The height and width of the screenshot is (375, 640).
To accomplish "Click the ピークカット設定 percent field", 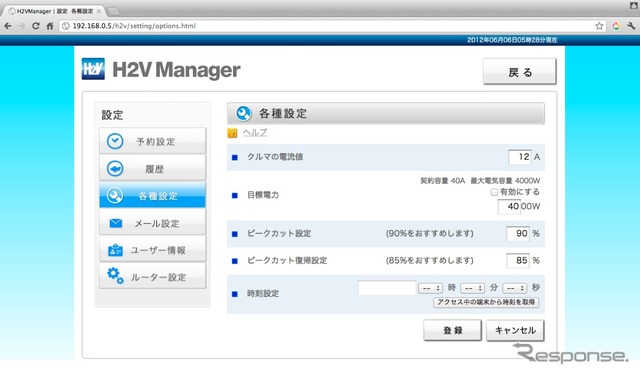I will click(x=518, y=233).
